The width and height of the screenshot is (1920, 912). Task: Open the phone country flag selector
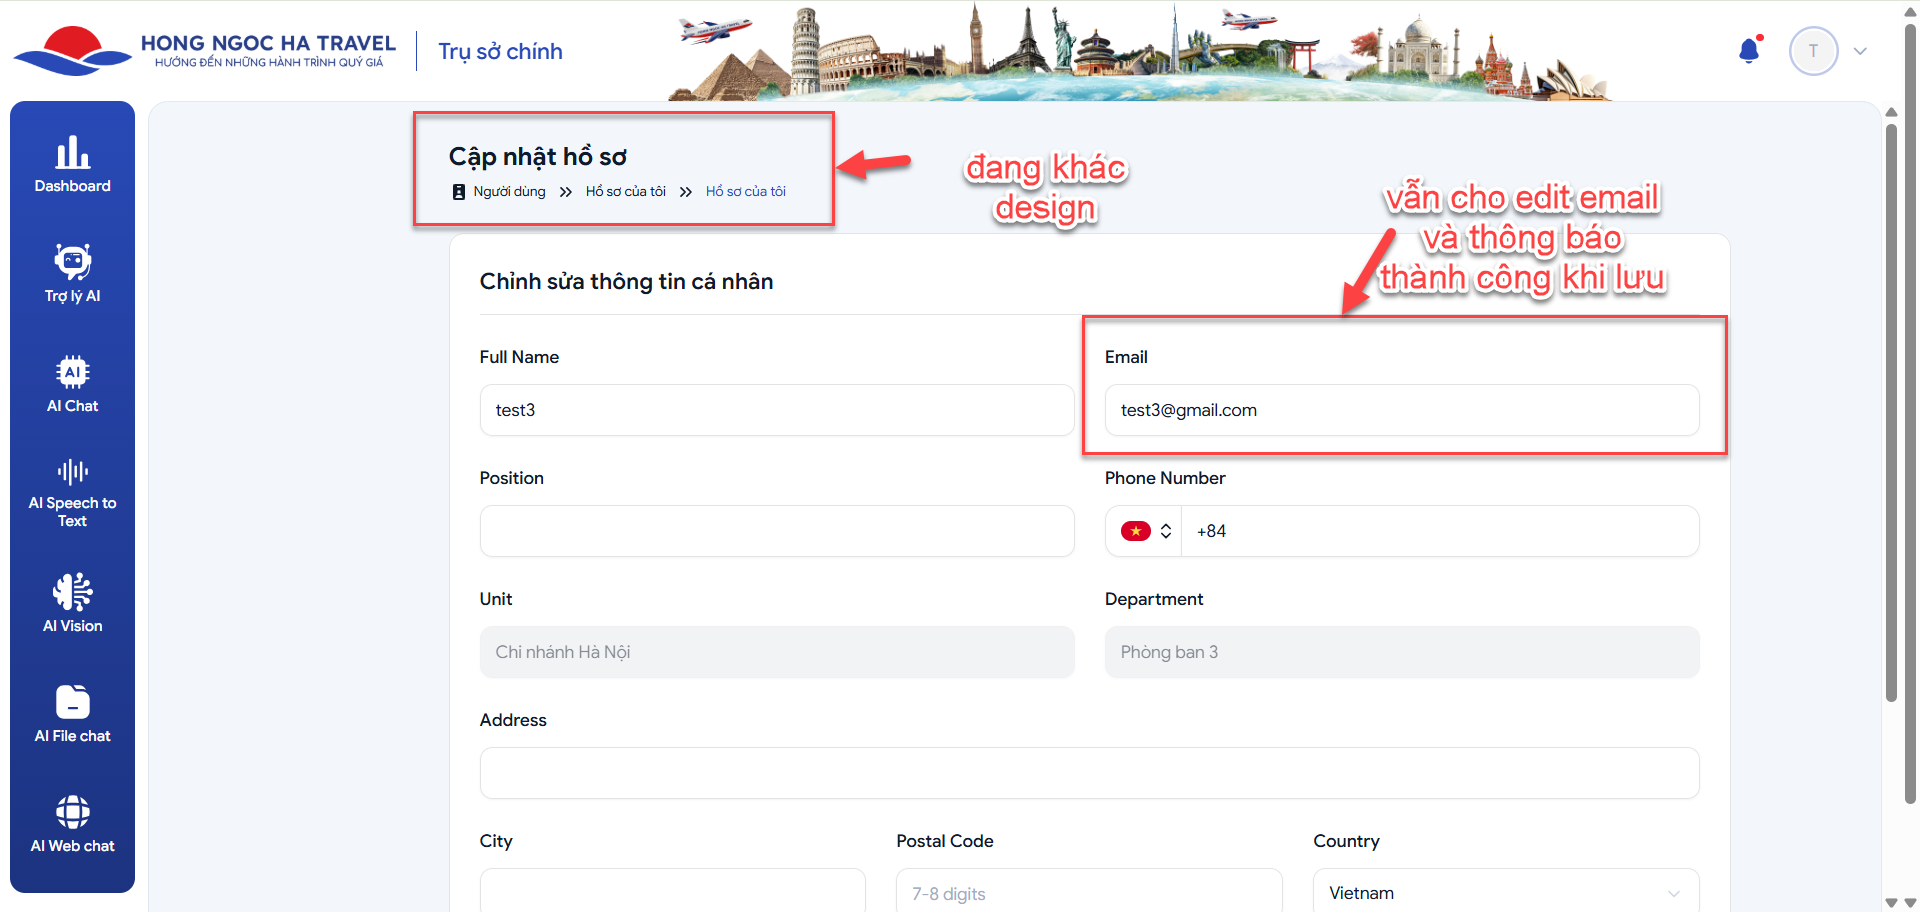click(1145, 531)
